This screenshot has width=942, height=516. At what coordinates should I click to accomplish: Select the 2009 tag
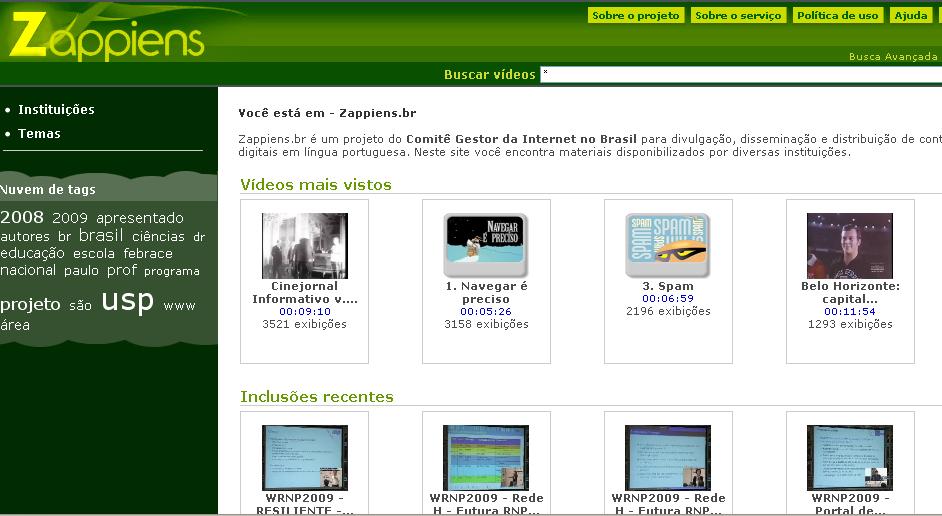click(x=70, y=218)
